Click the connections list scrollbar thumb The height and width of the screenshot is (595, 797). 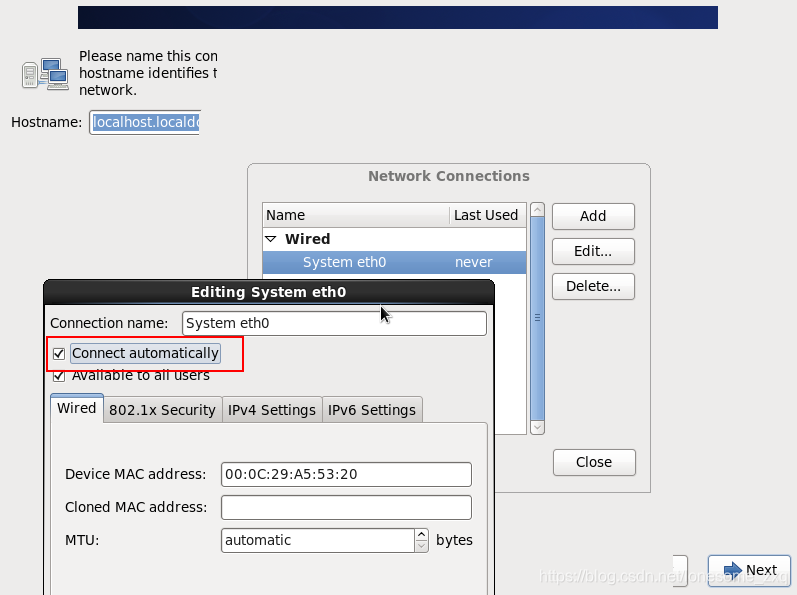tap(537, 318)
